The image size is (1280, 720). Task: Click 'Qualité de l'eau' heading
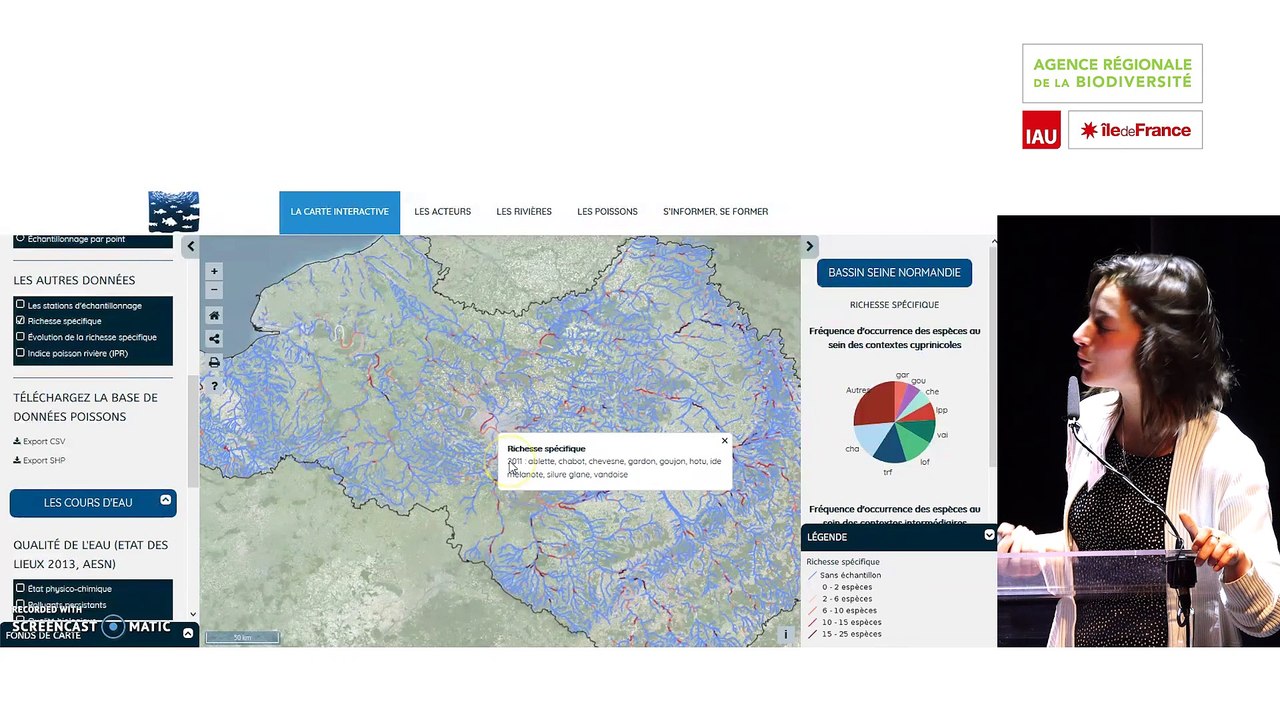click(x=90, y=554)
